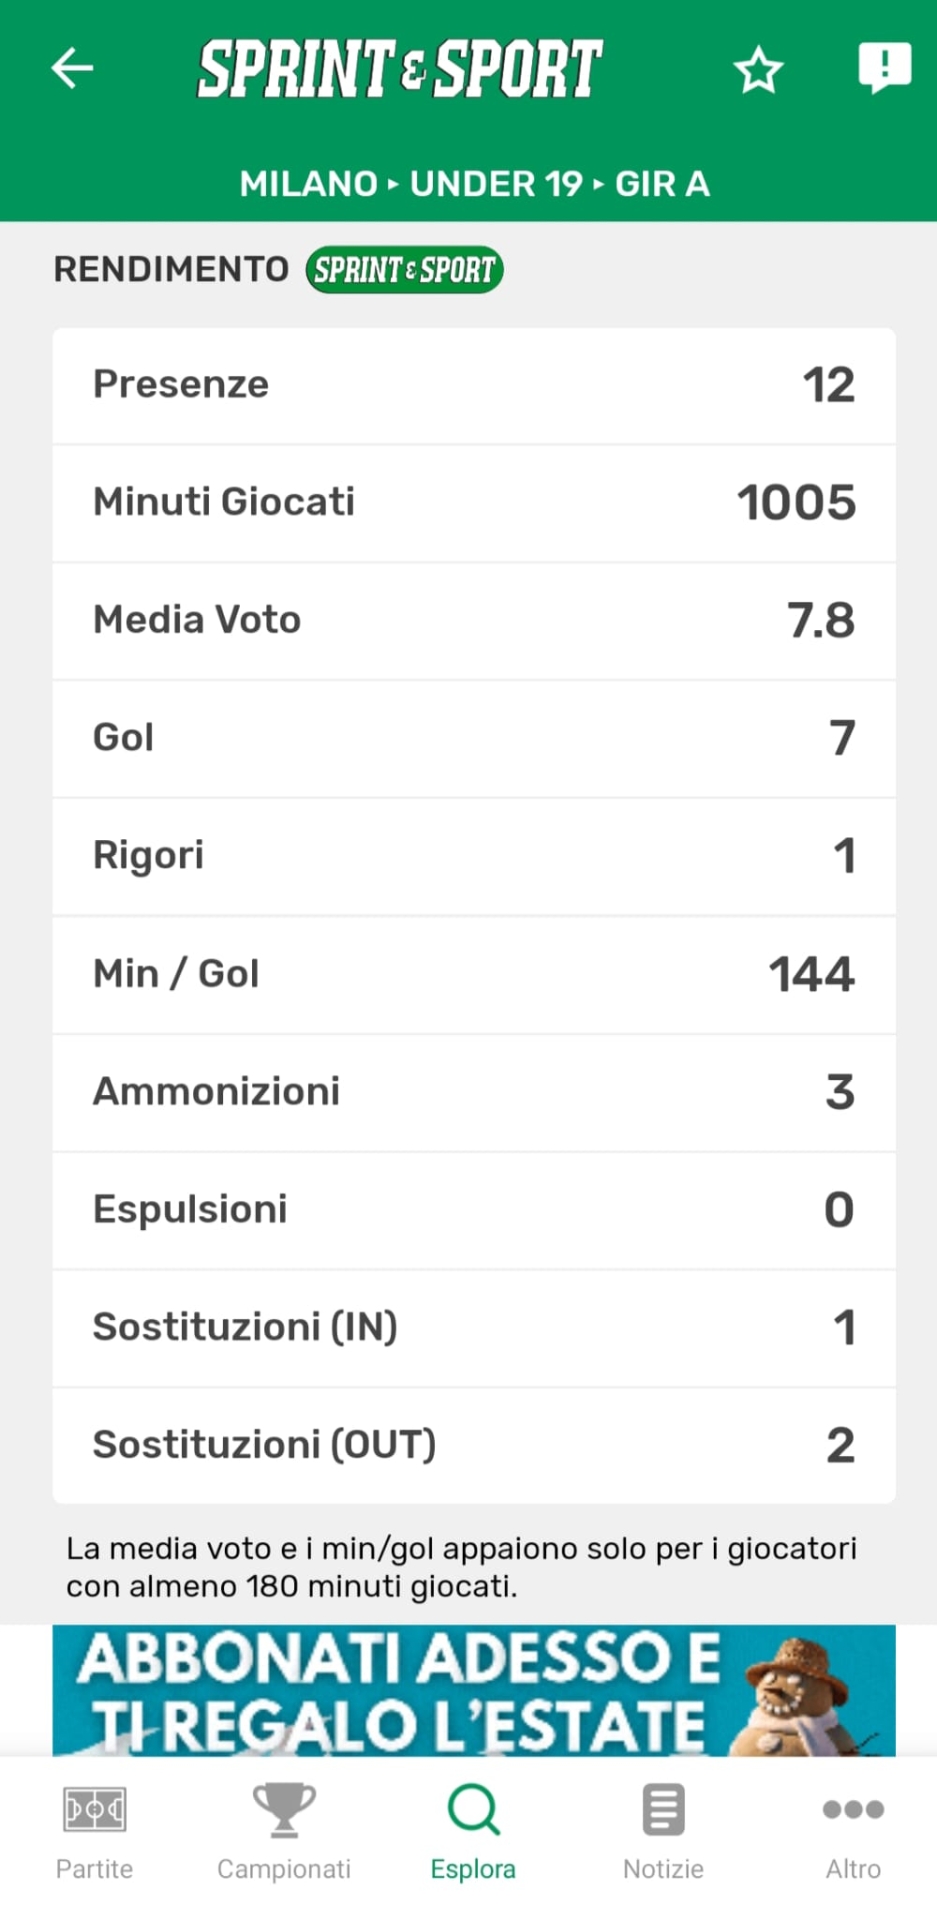Select the GIR A breadcrumb
Image resolution: width=937 pixels, height=1920 pixels.
[662, 184]
